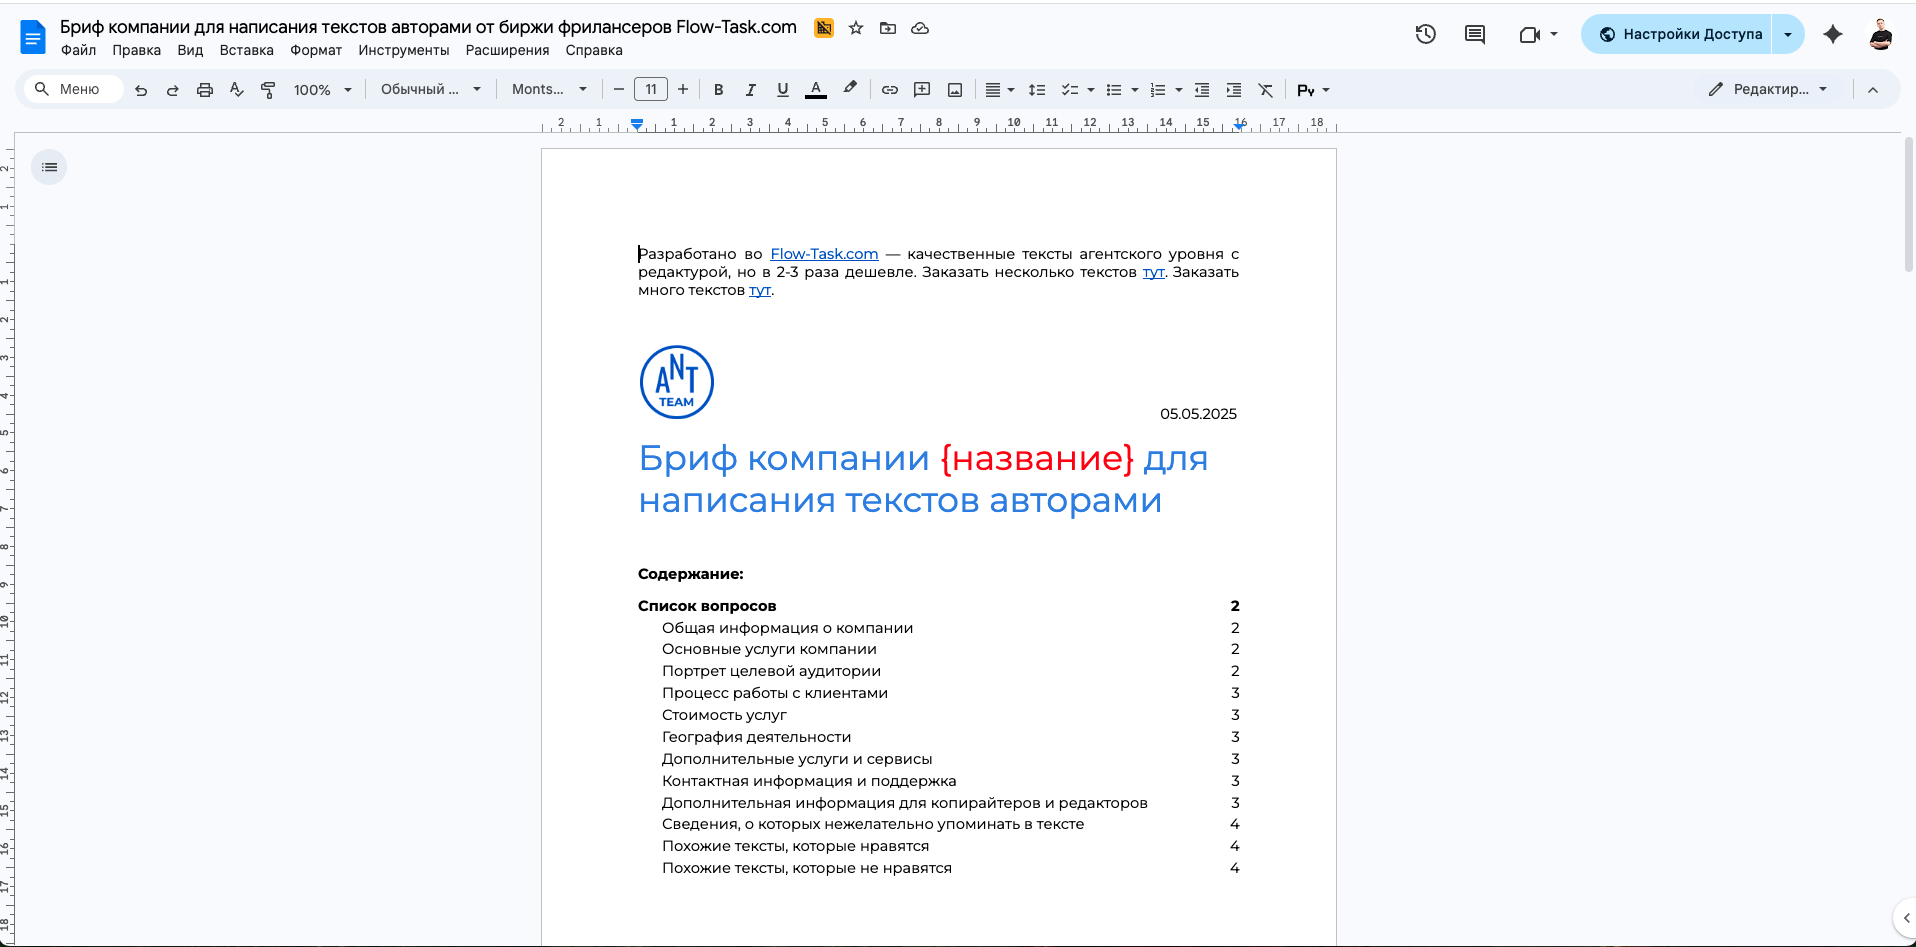Open the text color picker
1916x947 pixels.
pyautogui.click(x=816, y=90)
